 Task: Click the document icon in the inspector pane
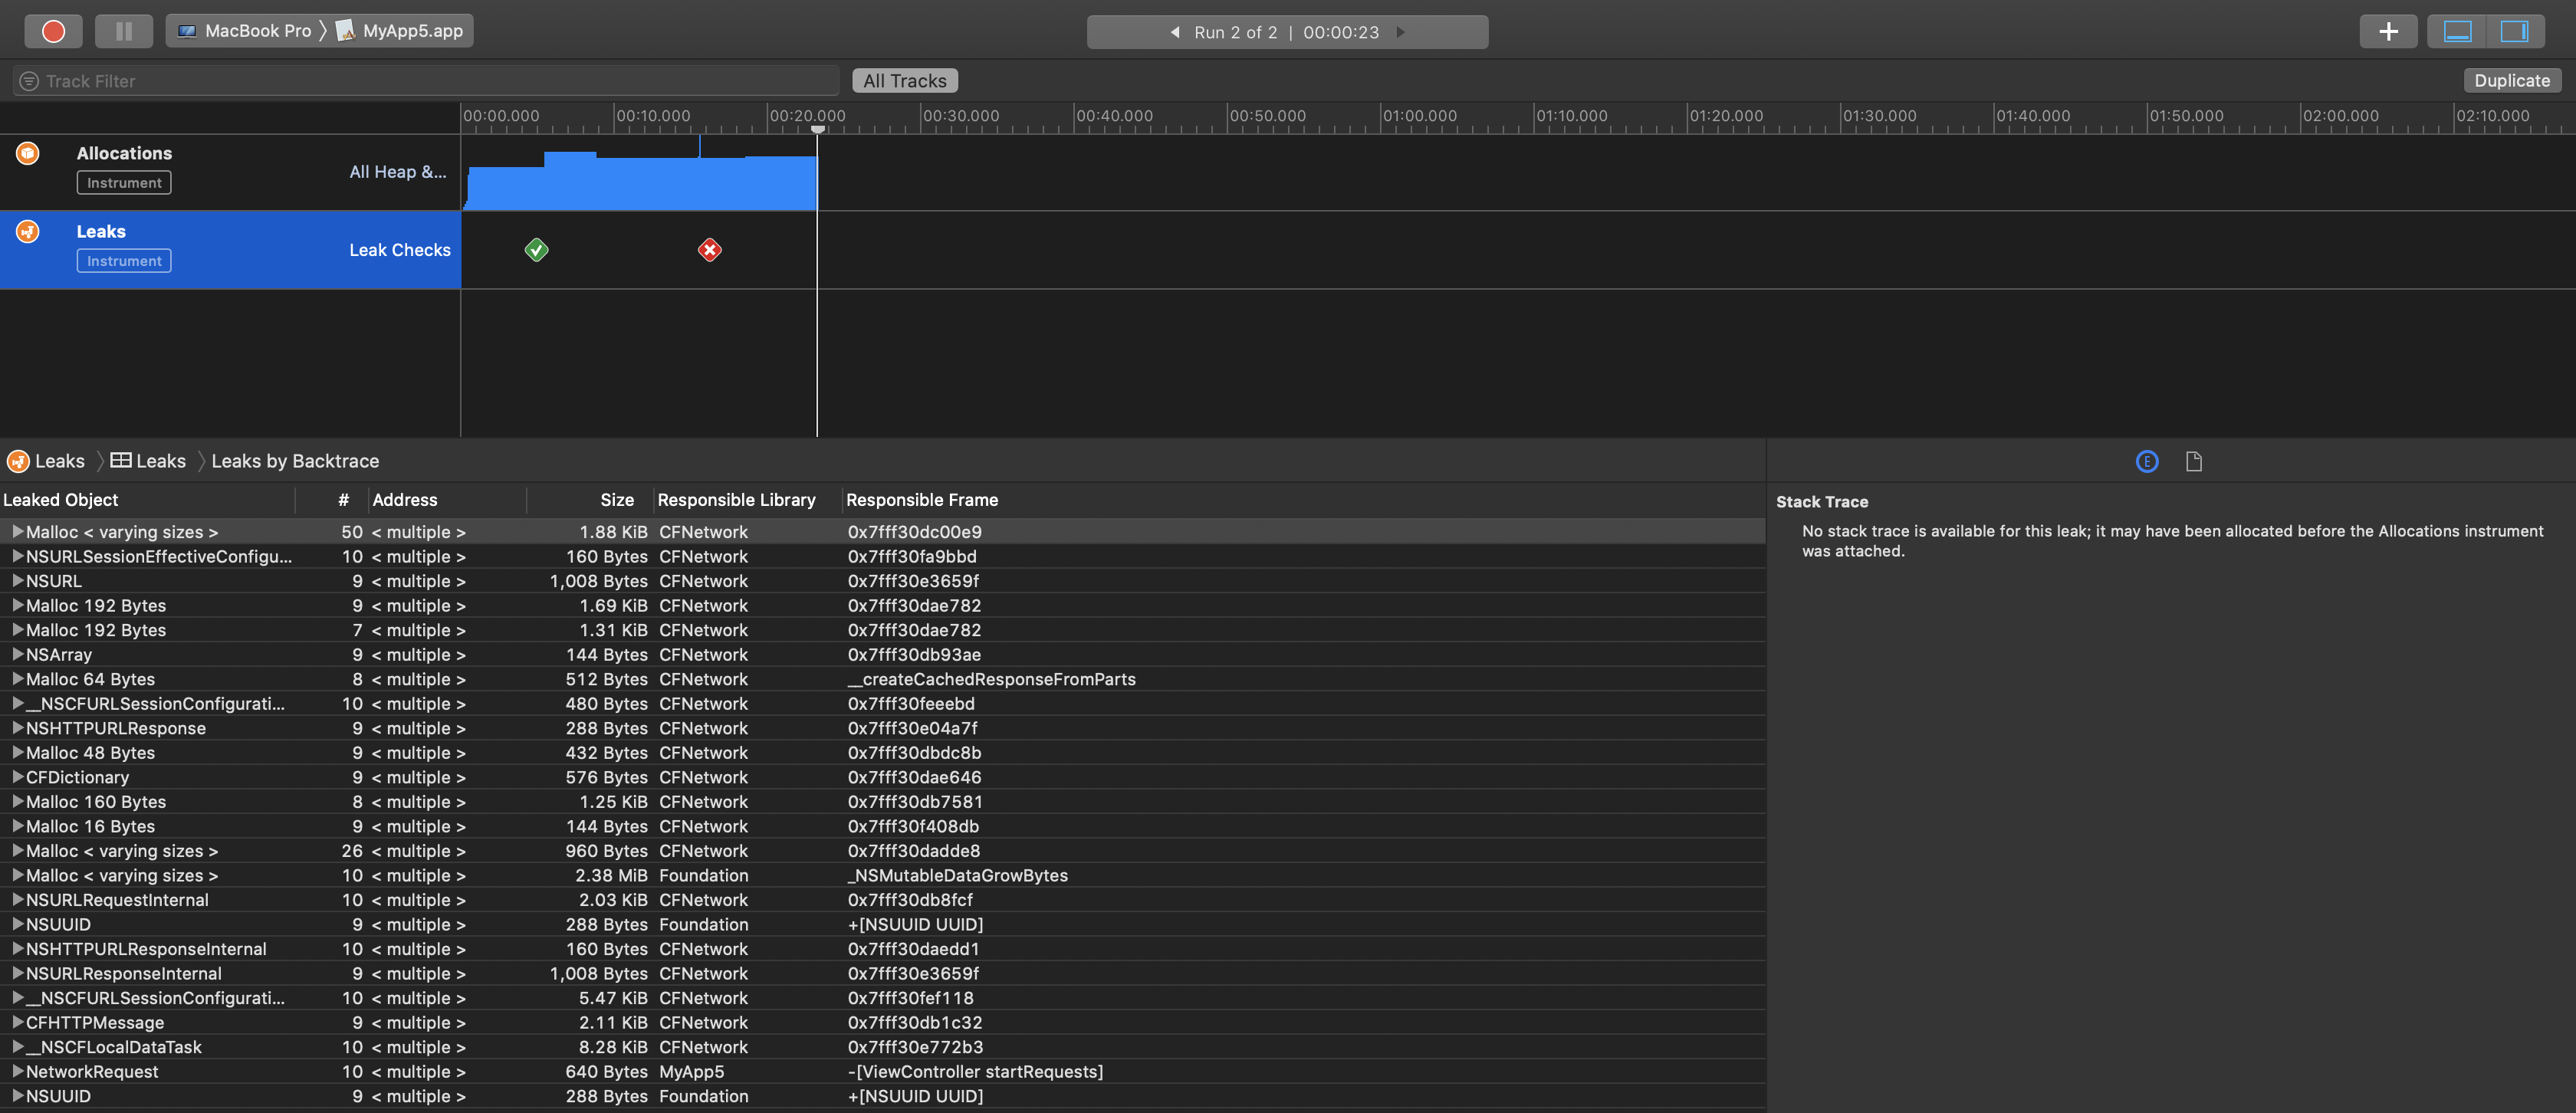pyautogui.click(x=2193, y=461)
